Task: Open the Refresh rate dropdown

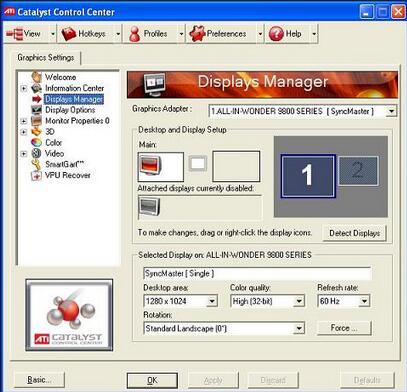Action: tap(364, 301)
